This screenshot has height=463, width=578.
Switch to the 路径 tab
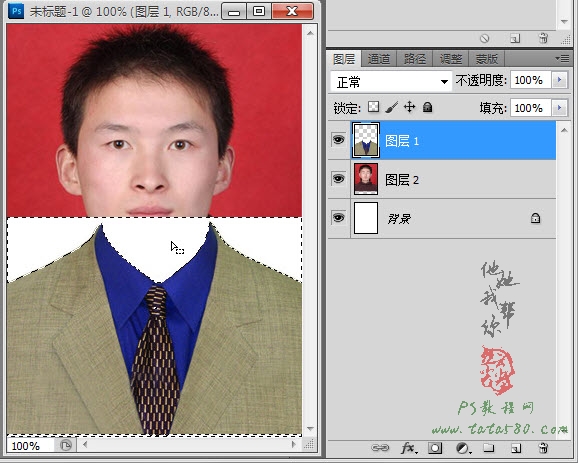(x=415, y=59)
